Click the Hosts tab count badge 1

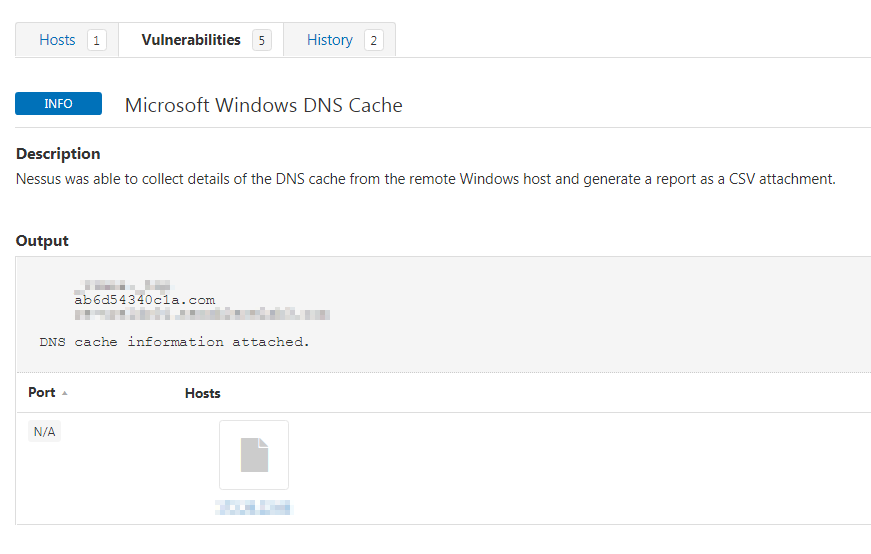97,41
